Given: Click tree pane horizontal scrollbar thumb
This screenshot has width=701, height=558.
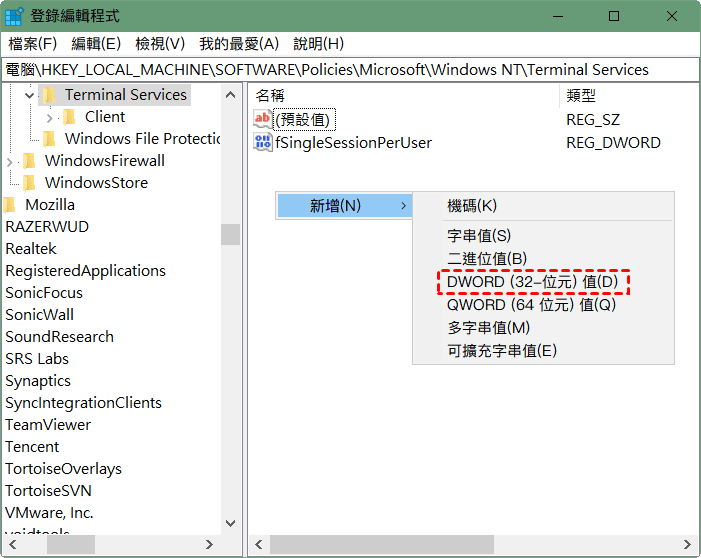Looking at the screenshot, I should click(71, 545).
